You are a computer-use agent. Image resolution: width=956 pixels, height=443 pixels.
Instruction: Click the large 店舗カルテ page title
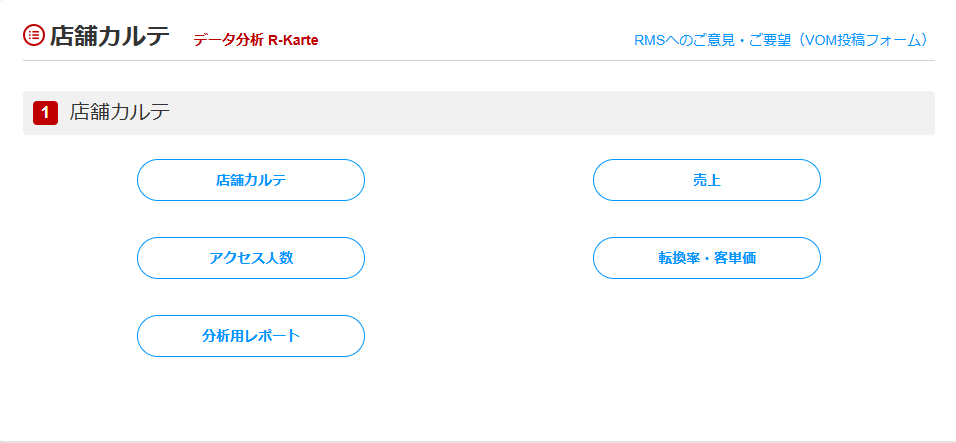[110, 36]
